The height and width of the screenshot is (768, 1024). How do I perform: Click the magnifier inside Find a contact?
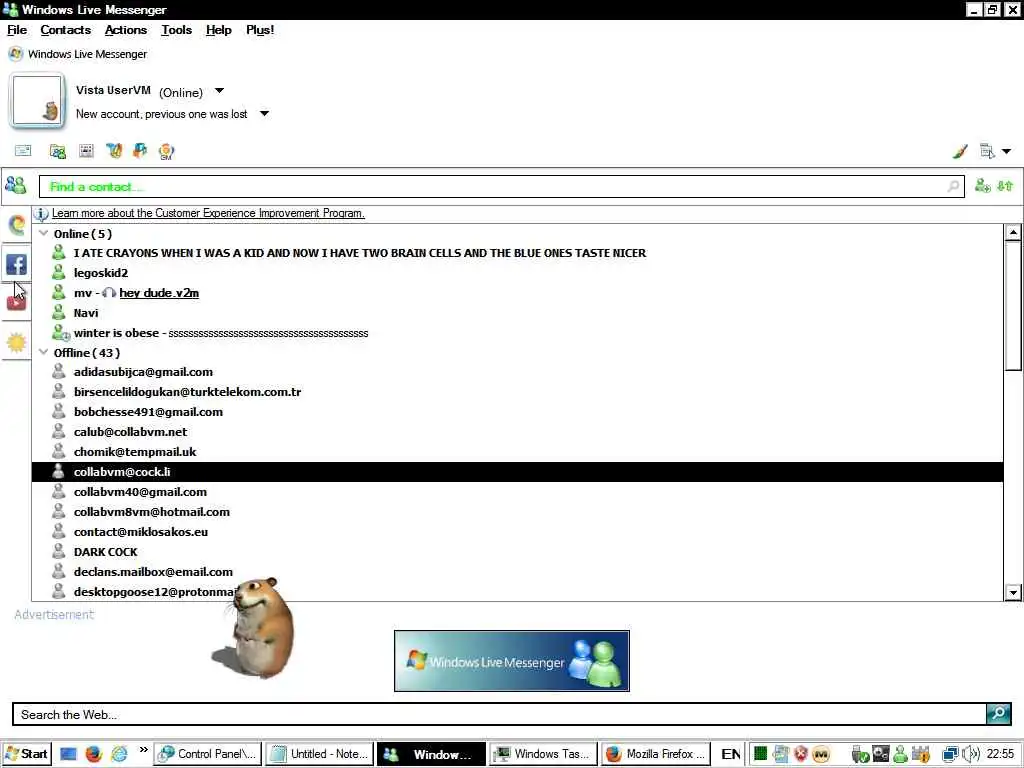pos(953,187)
